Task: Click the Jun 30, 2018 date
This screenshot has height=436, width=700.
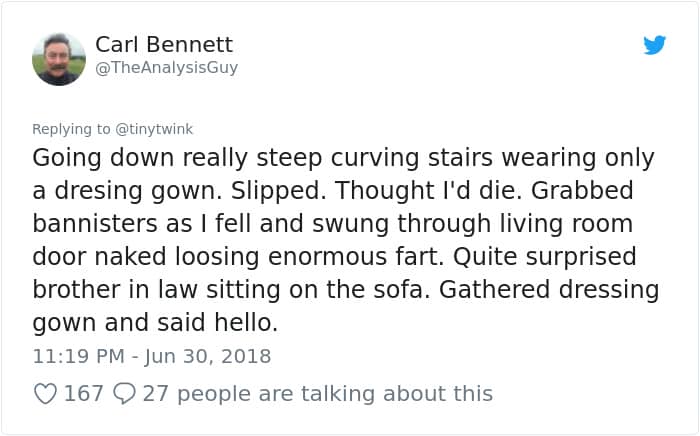Action: pos(207,356)
